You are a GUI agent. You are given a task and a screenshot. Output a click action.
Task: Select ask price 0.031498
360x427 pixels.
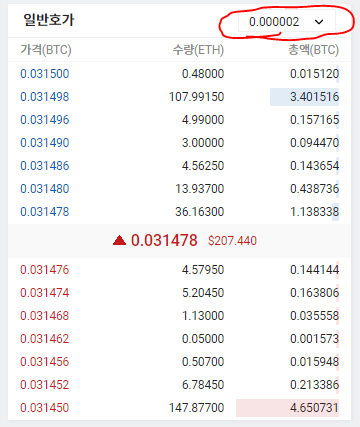point(45,97)
